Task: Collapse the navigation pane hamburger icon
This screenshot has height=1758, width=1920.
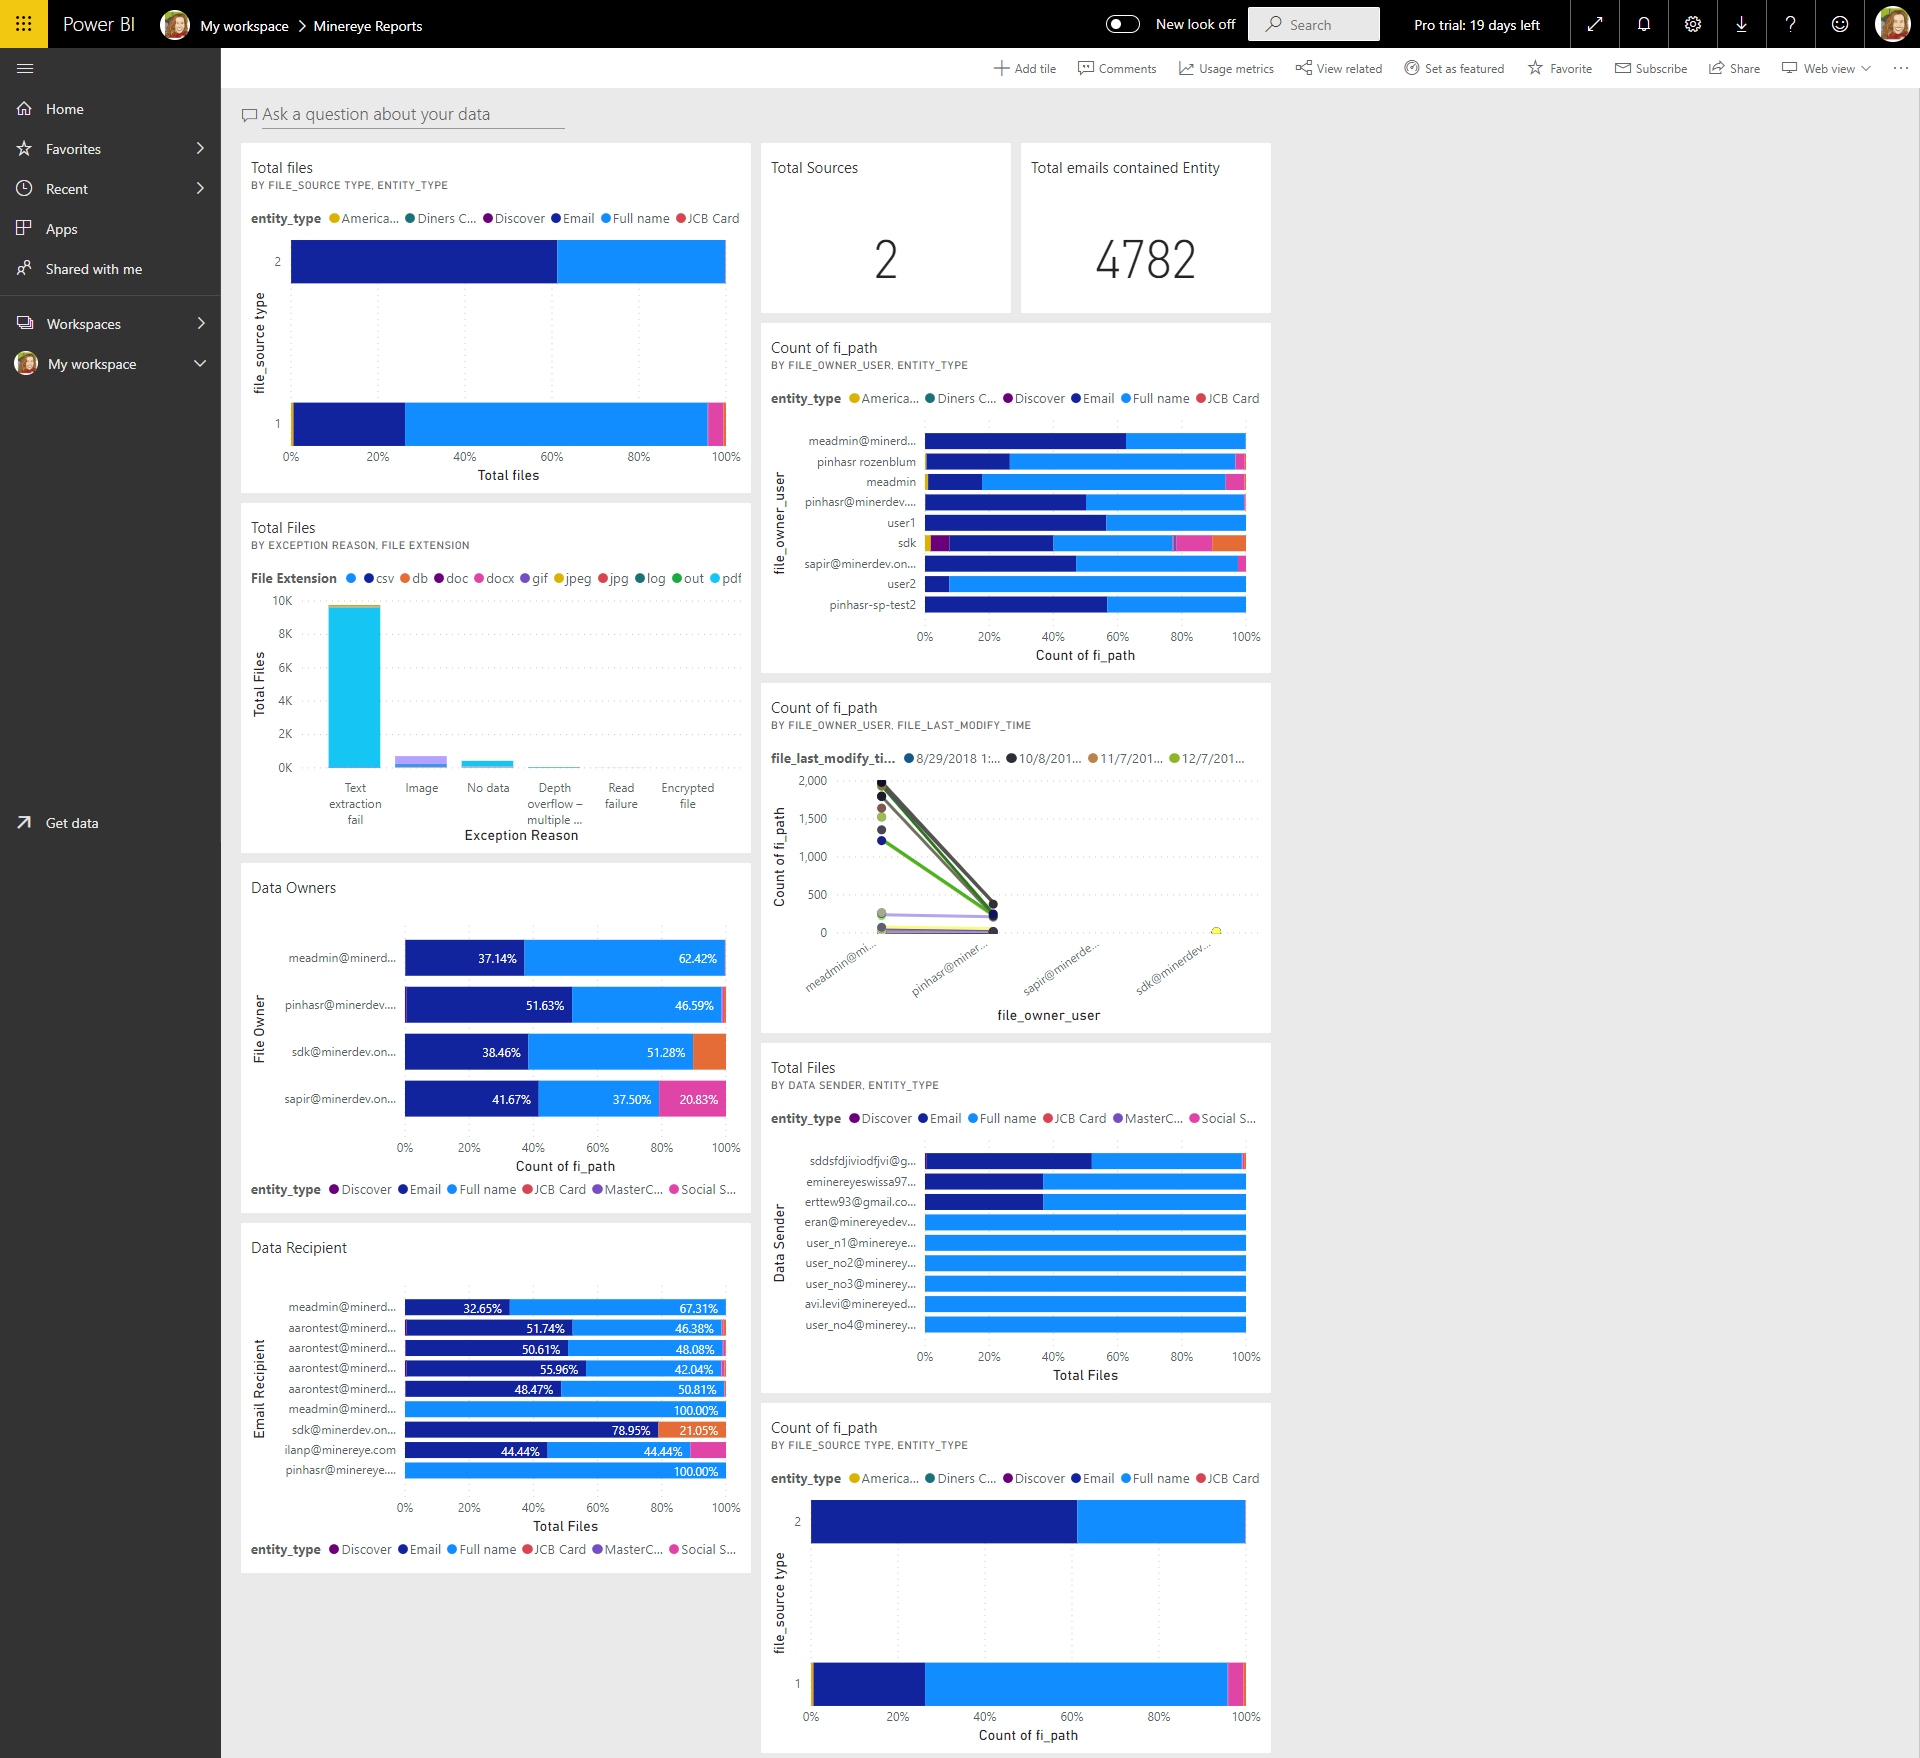Action: [x=25, y=68]
